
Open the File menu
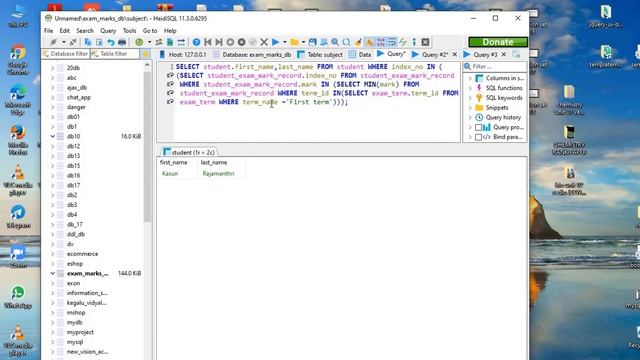[x=49, y=31]
